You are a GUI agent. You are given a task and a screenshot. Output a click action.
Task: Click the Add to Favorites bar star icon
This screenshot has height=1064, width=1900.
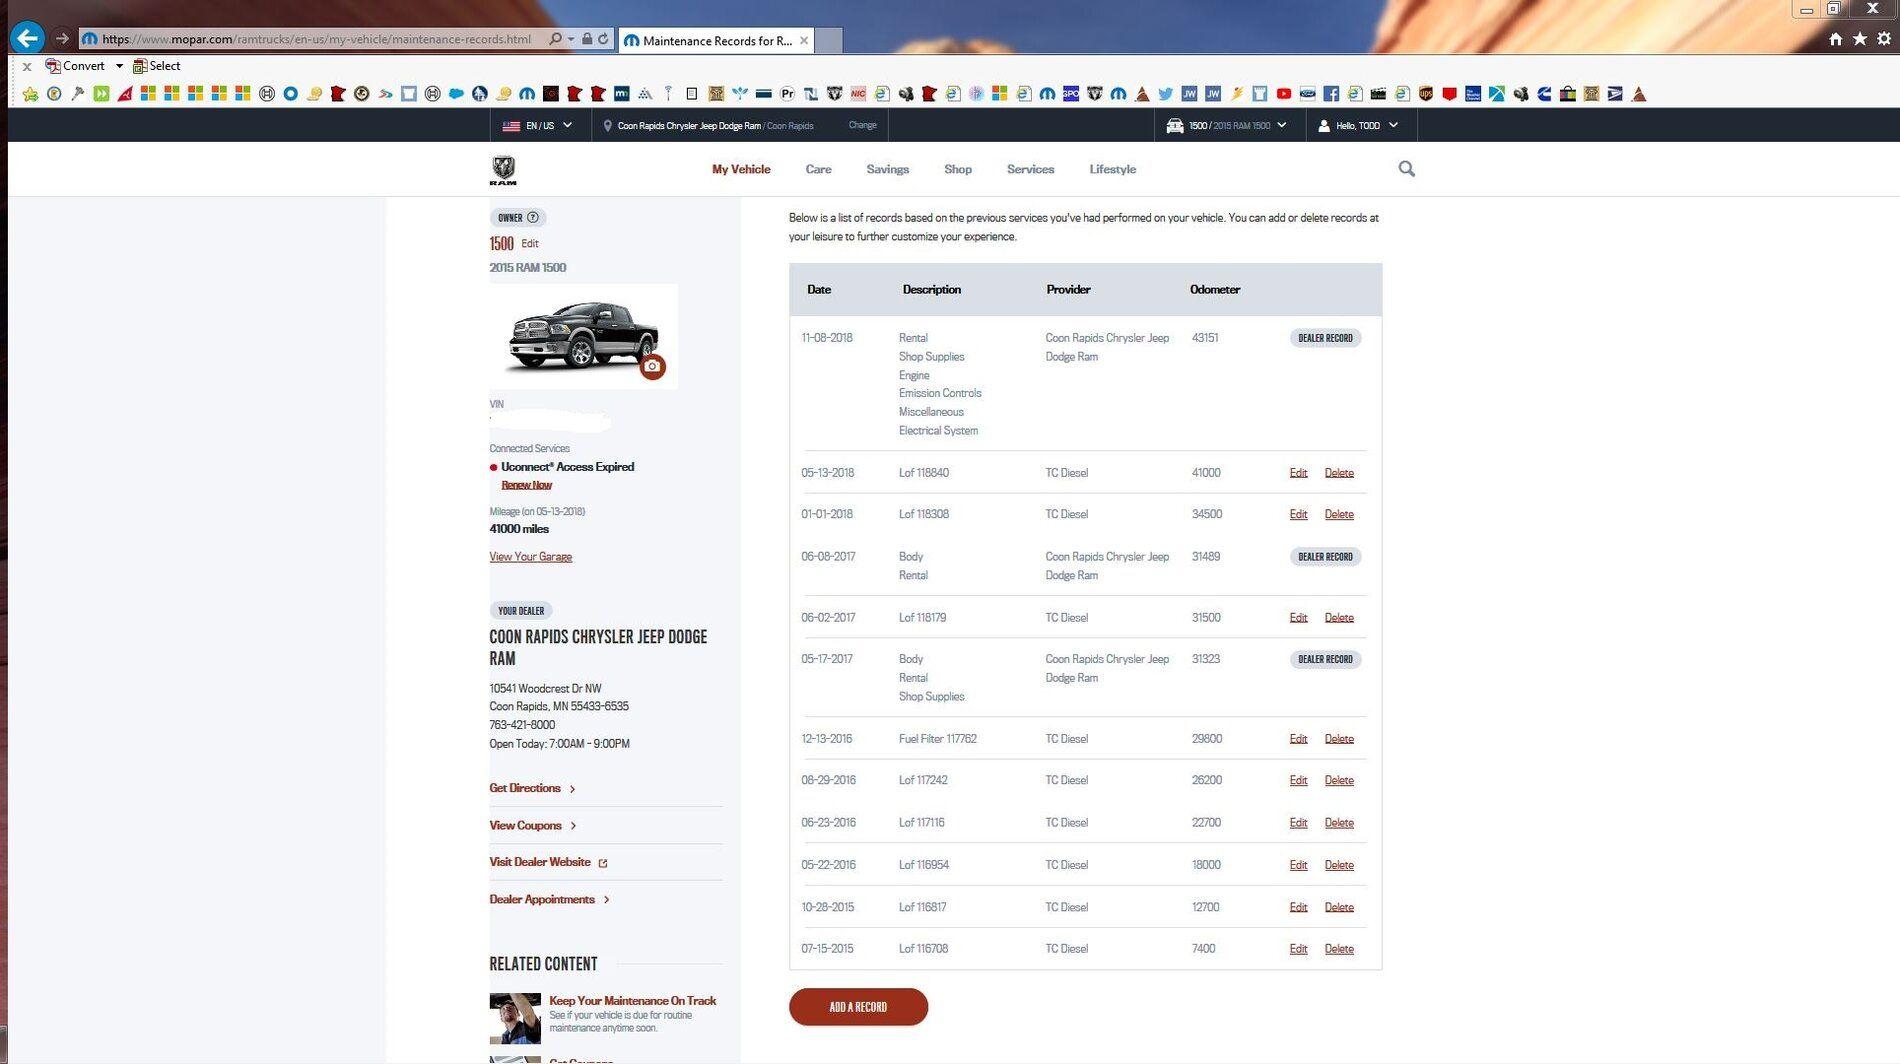(x=30, y=94)
